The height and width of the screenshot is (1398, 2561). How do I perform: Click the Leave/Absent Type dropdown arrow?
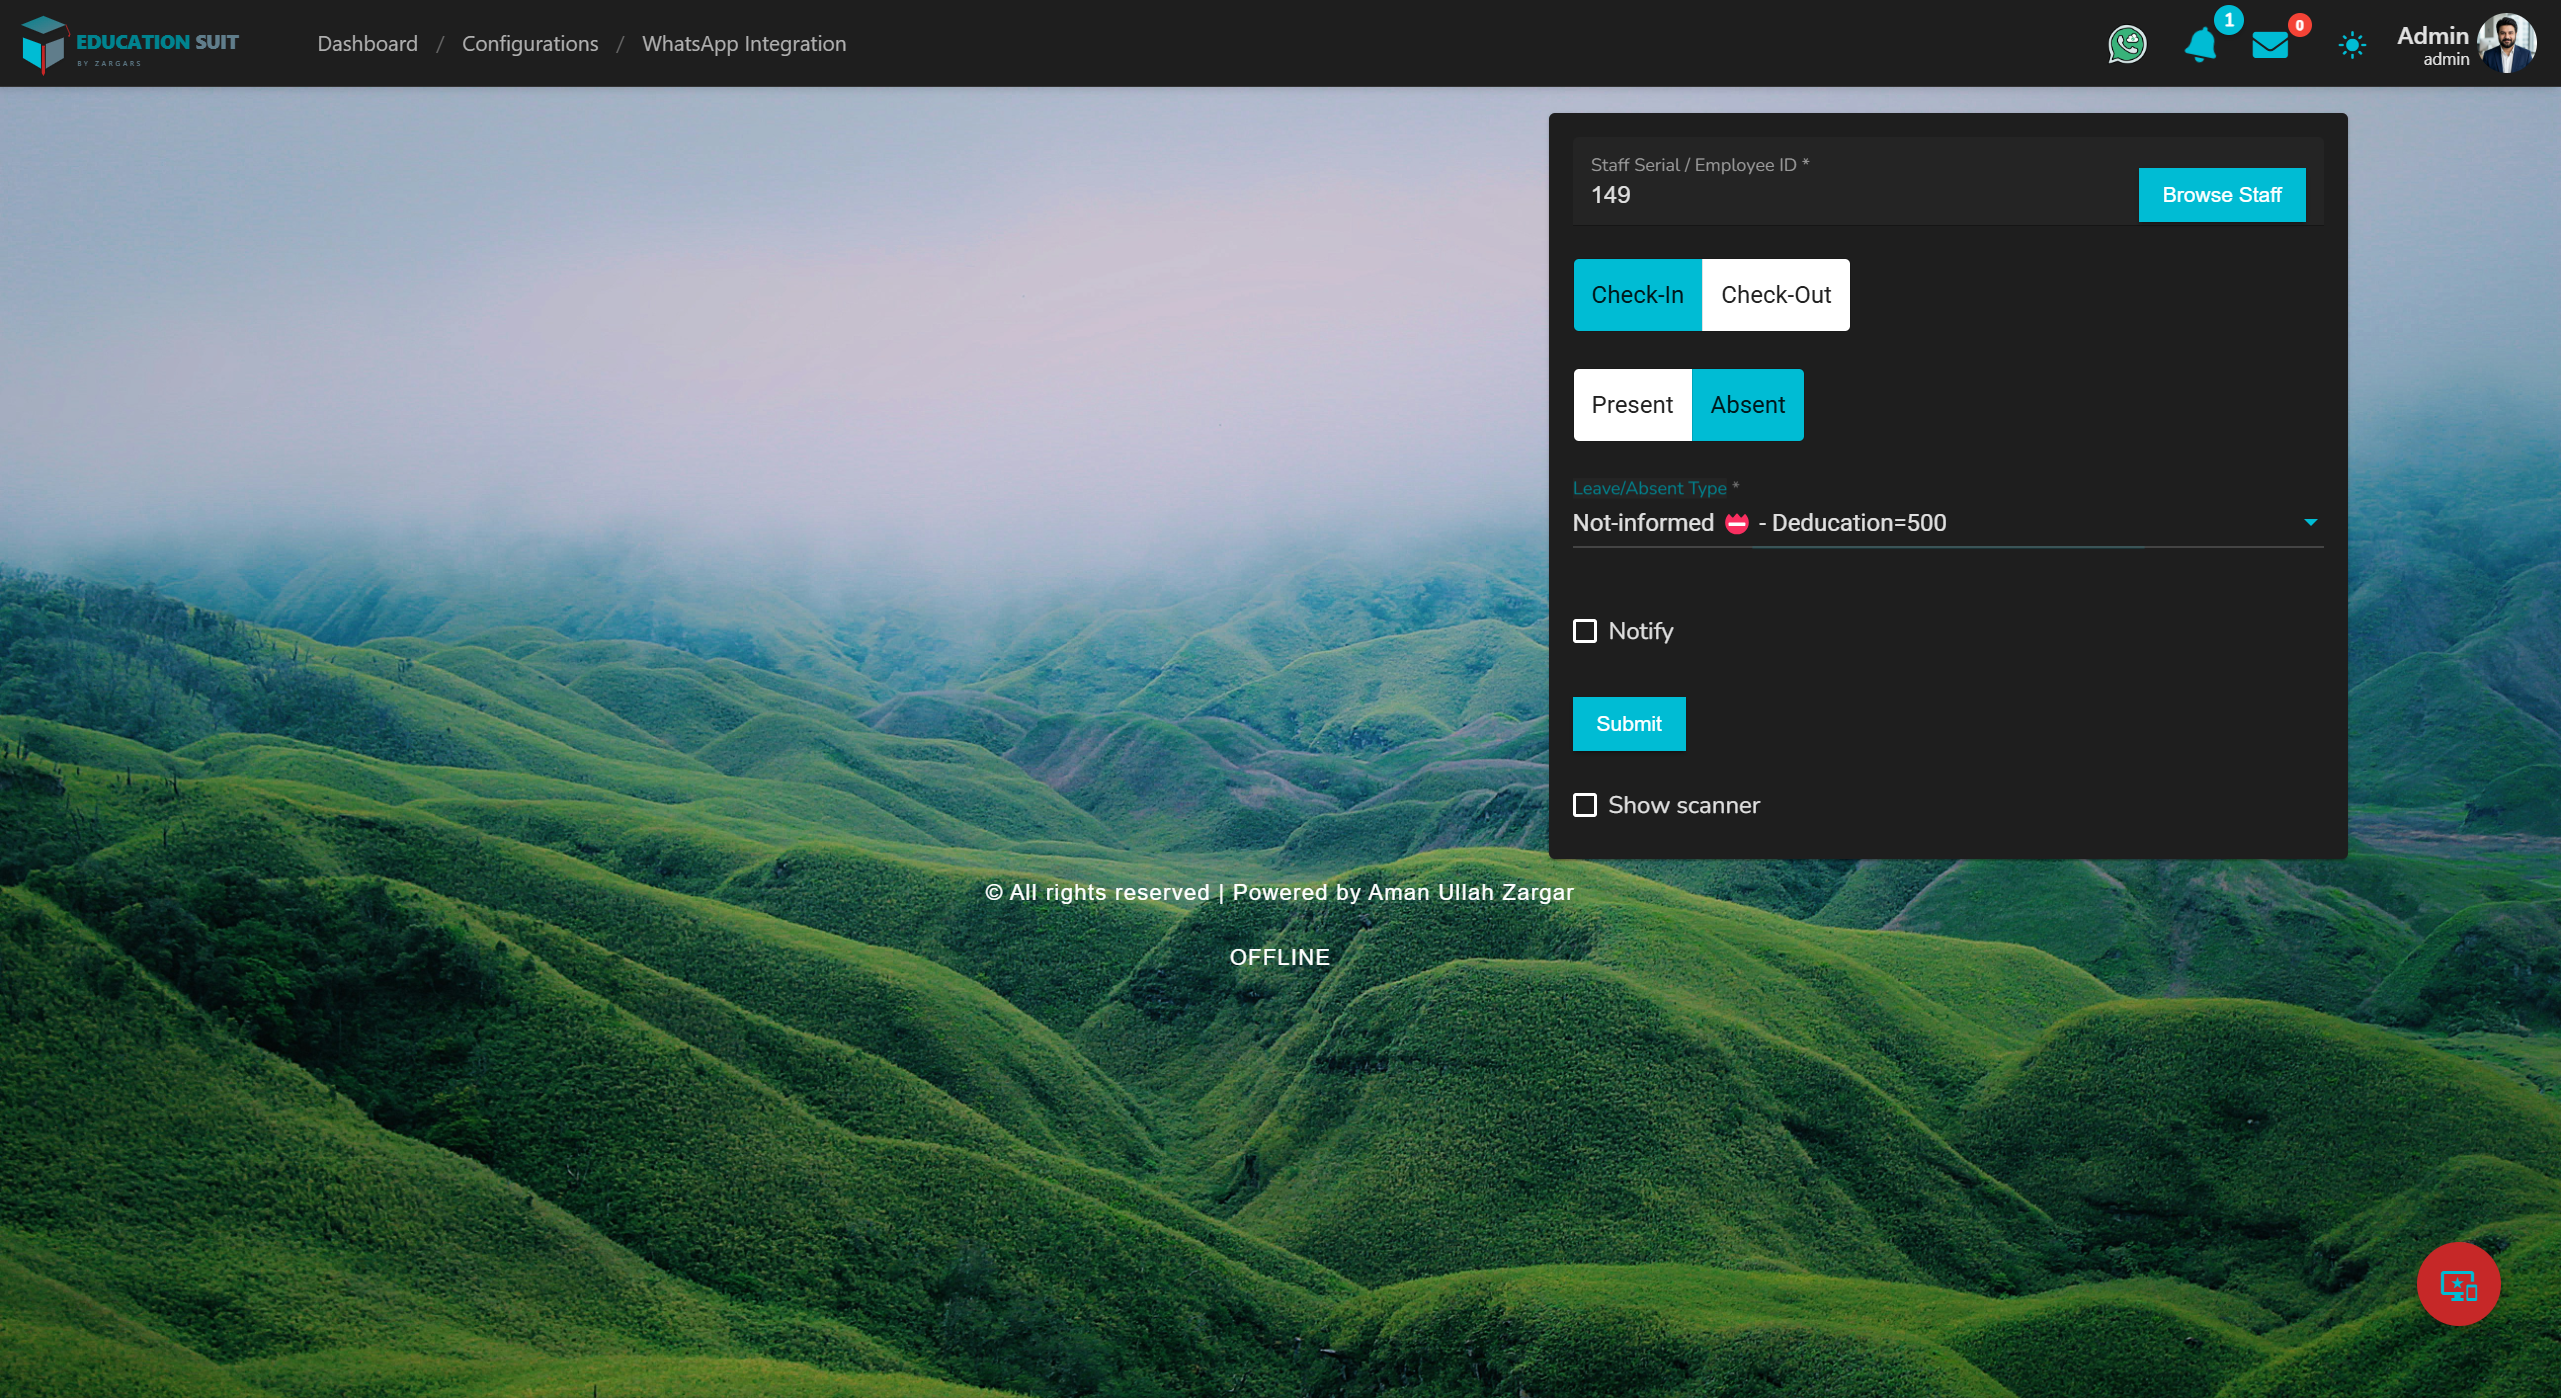click(x=2310, y=523)
